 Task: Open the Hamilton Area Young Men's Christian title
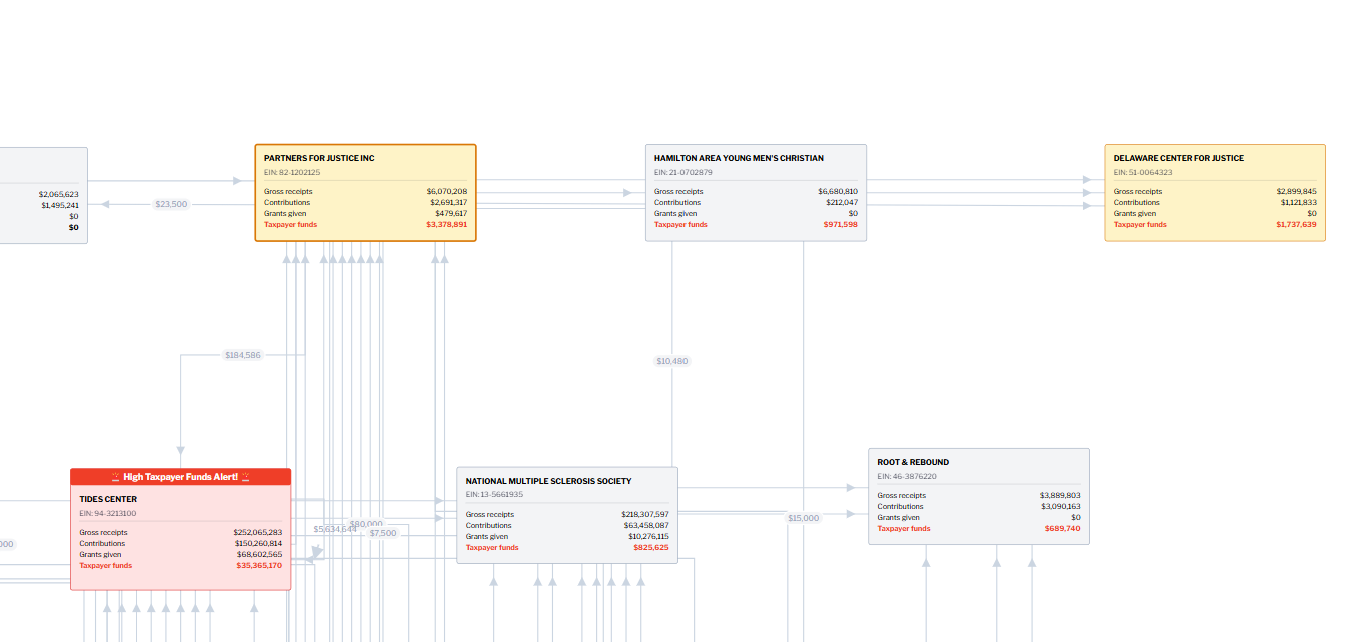(x=739, y=158)
